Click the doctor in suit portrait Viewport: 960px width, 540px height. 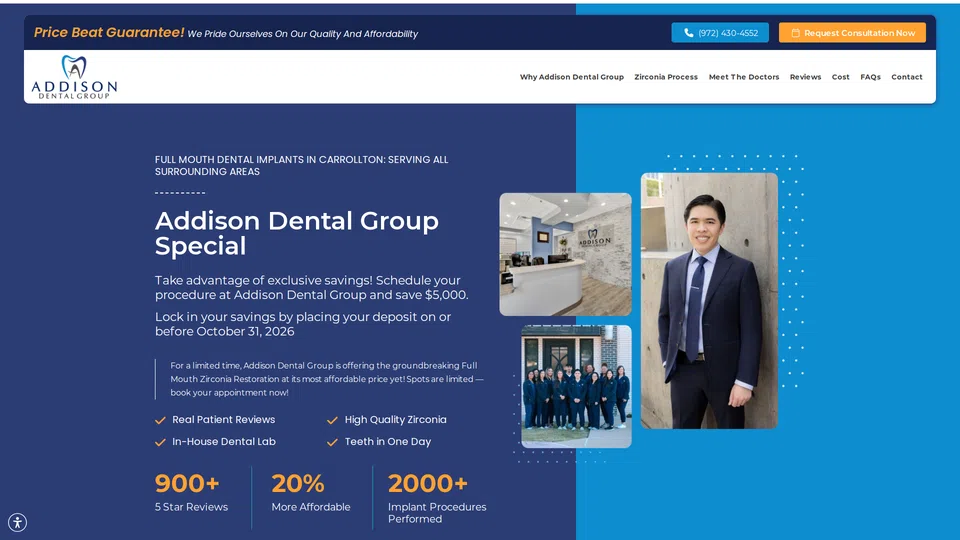coord(709,301)
